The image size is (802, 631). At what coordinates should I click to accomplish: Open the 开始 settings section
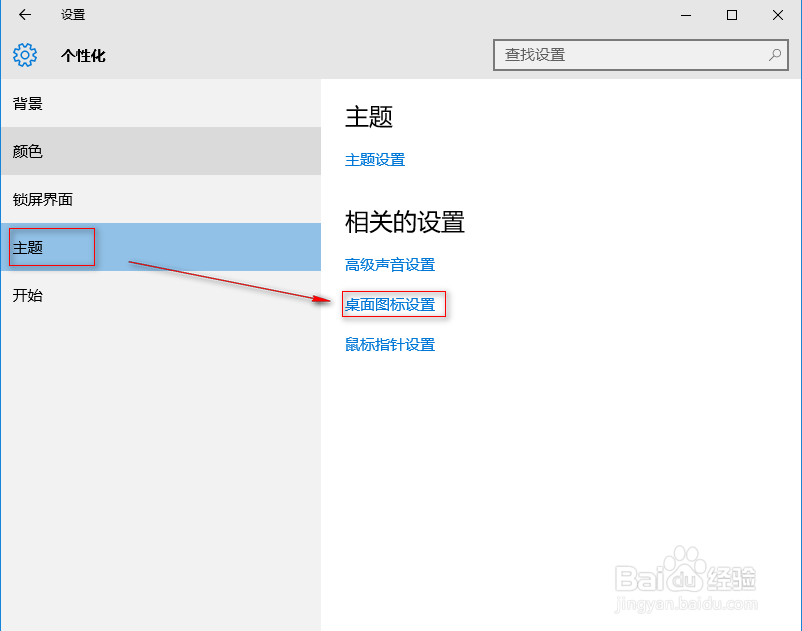[x=28, y=295]
